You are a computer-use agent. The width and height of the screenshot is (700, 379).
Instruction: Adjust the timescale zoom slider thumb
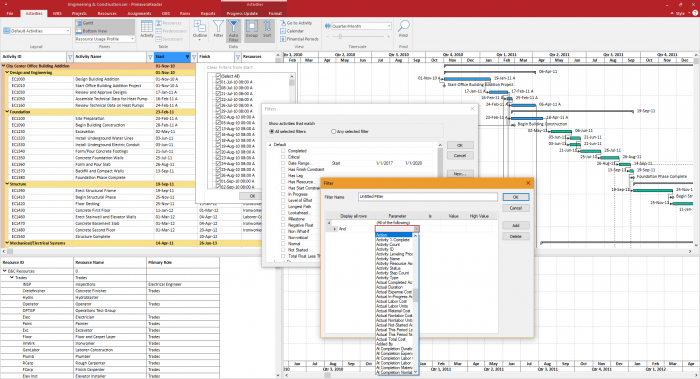[340, 37]
